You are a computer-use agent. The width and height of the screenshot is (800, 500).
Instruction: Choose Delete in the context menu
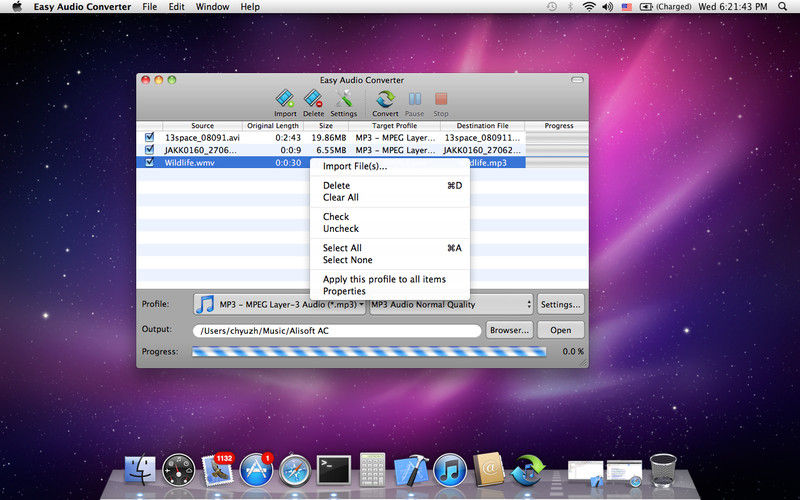390,186
